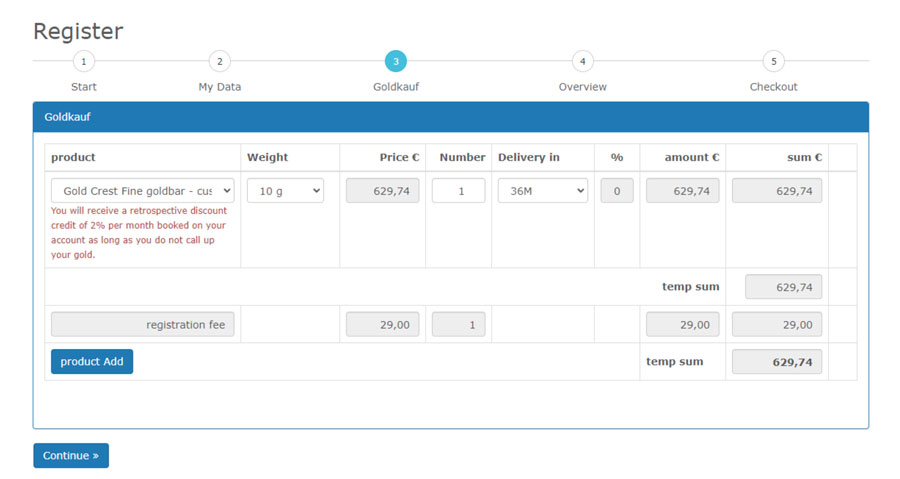Image resolution: width=900 pixels, height=479 pixels.
Task: Click the registration fee price field
Action: point(382,324)
